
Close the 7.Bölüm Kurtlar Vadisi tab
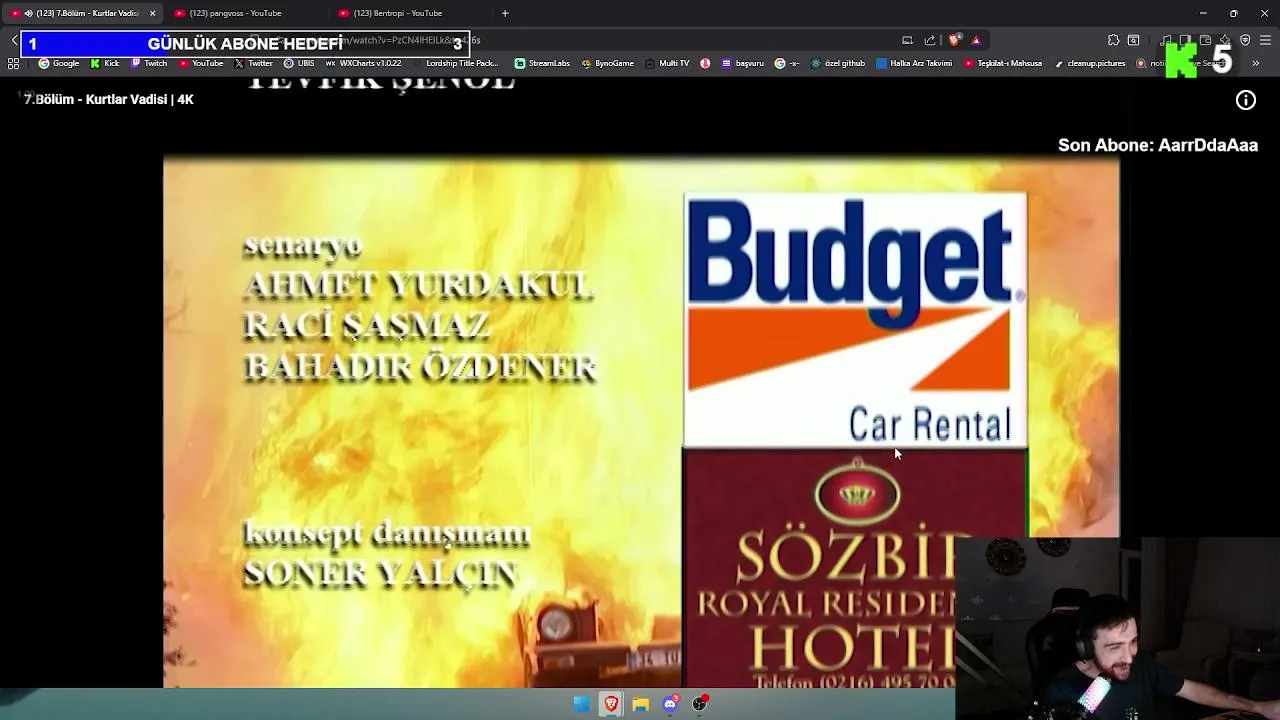tap(152, 13)
